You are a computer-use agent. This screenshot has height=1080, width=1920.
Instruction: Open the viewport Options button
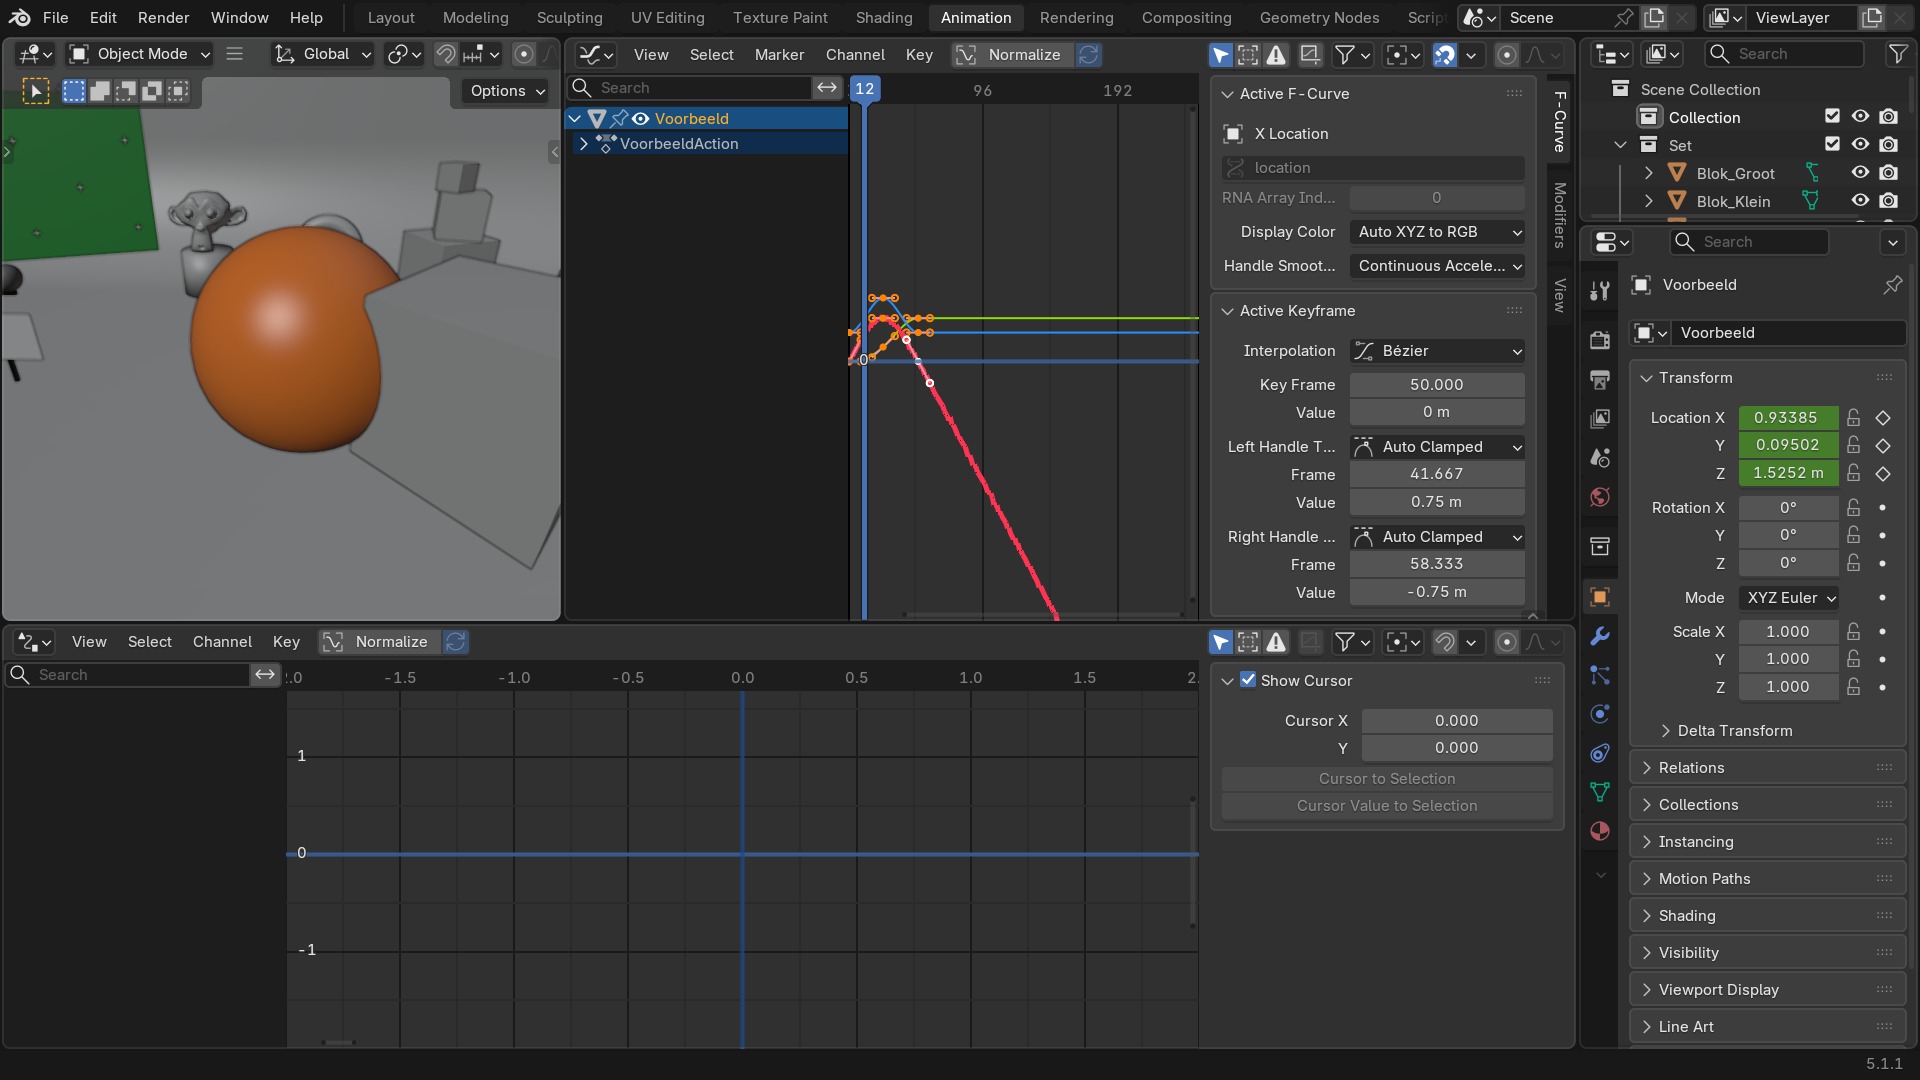point(507,91)
